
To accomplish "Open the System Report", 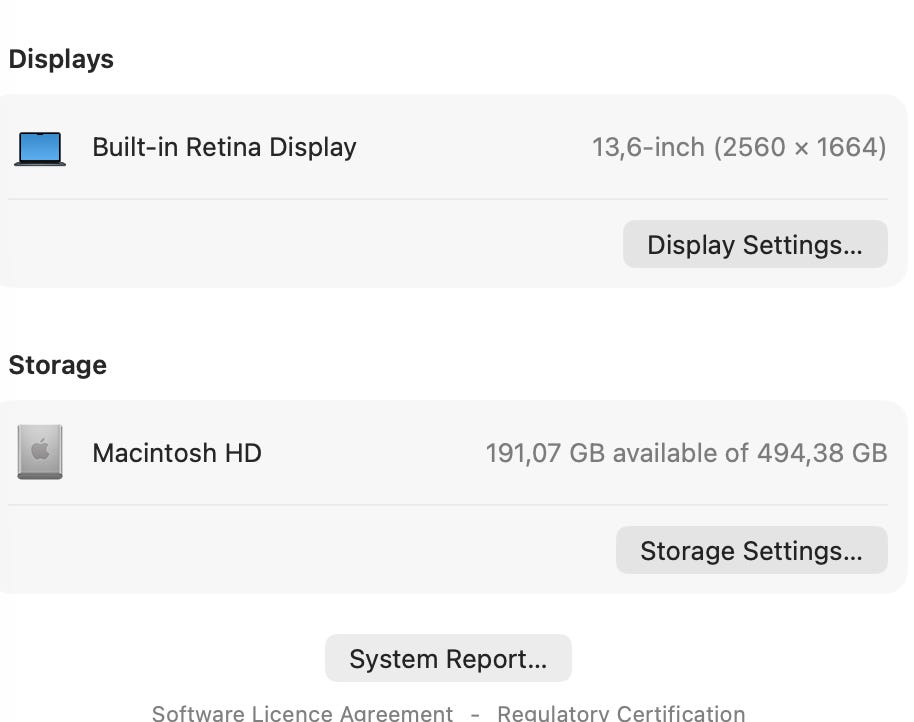I will (x=448, y=659).
